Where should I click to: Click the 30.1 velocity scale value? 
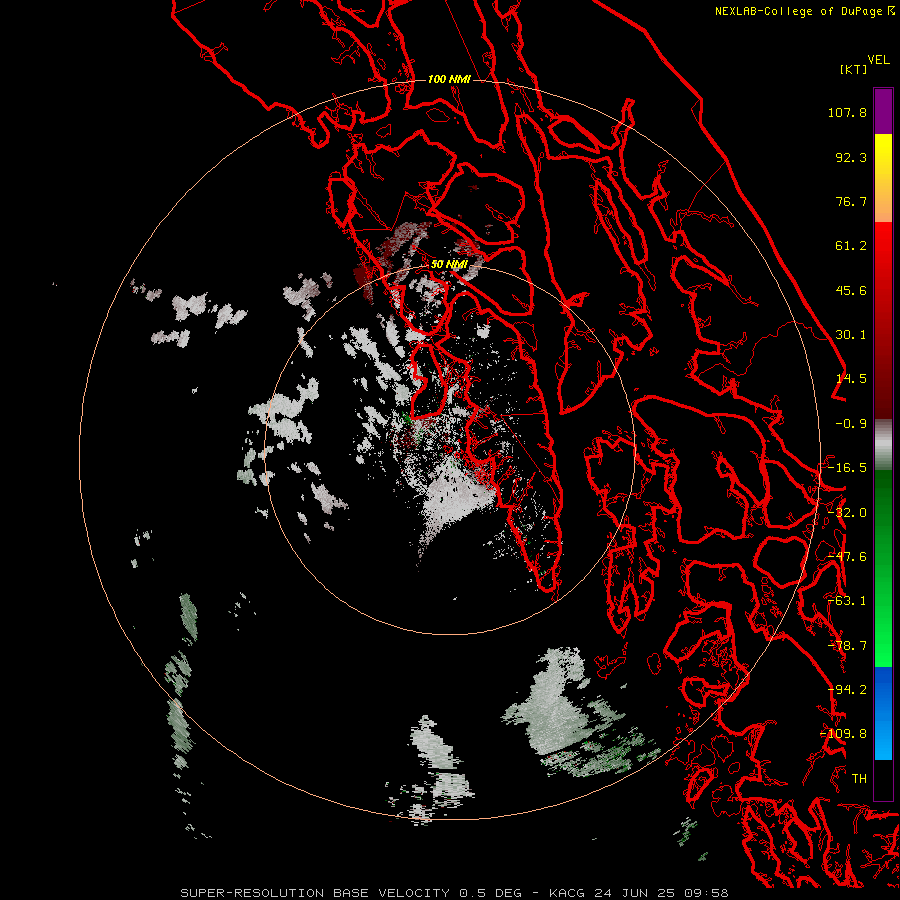point(851,335)
